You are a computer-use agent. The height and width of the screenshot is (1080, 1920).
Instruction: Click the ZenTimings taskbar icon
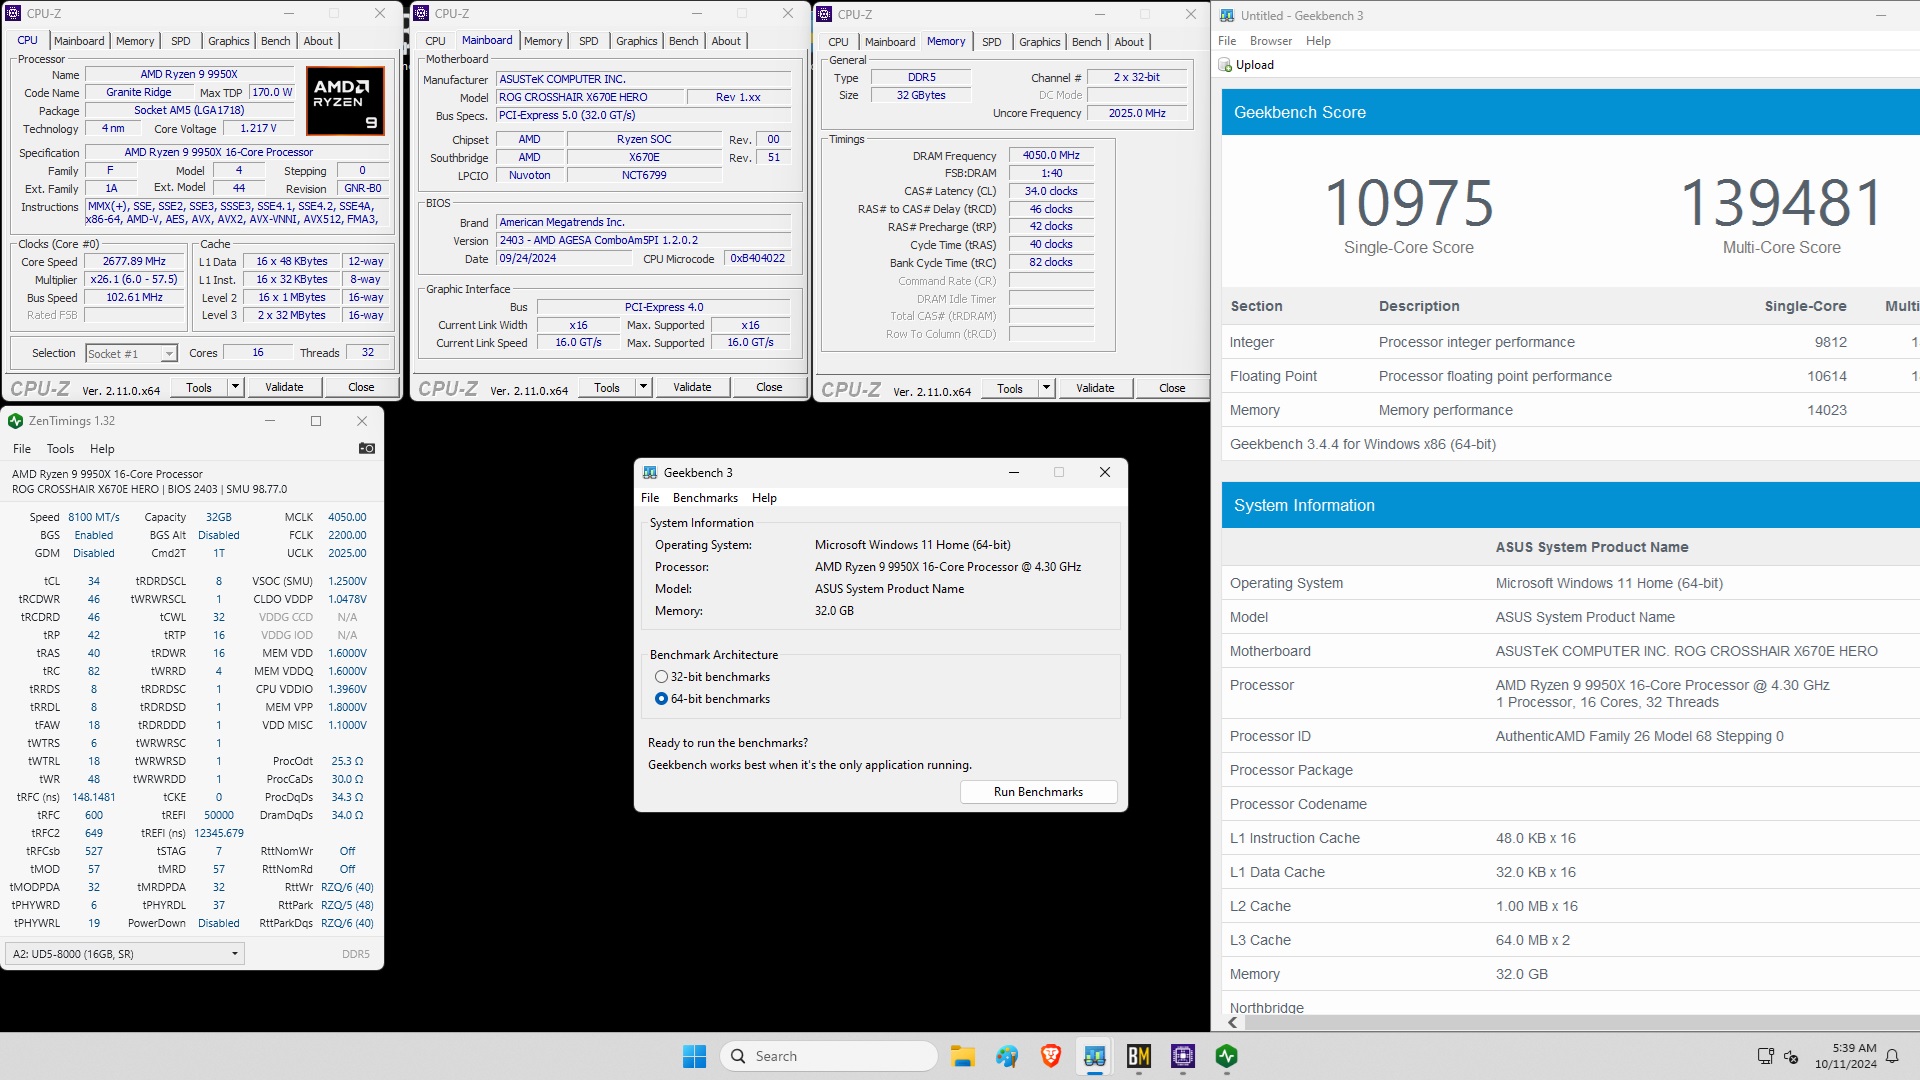click(x=1226, y=1056)
